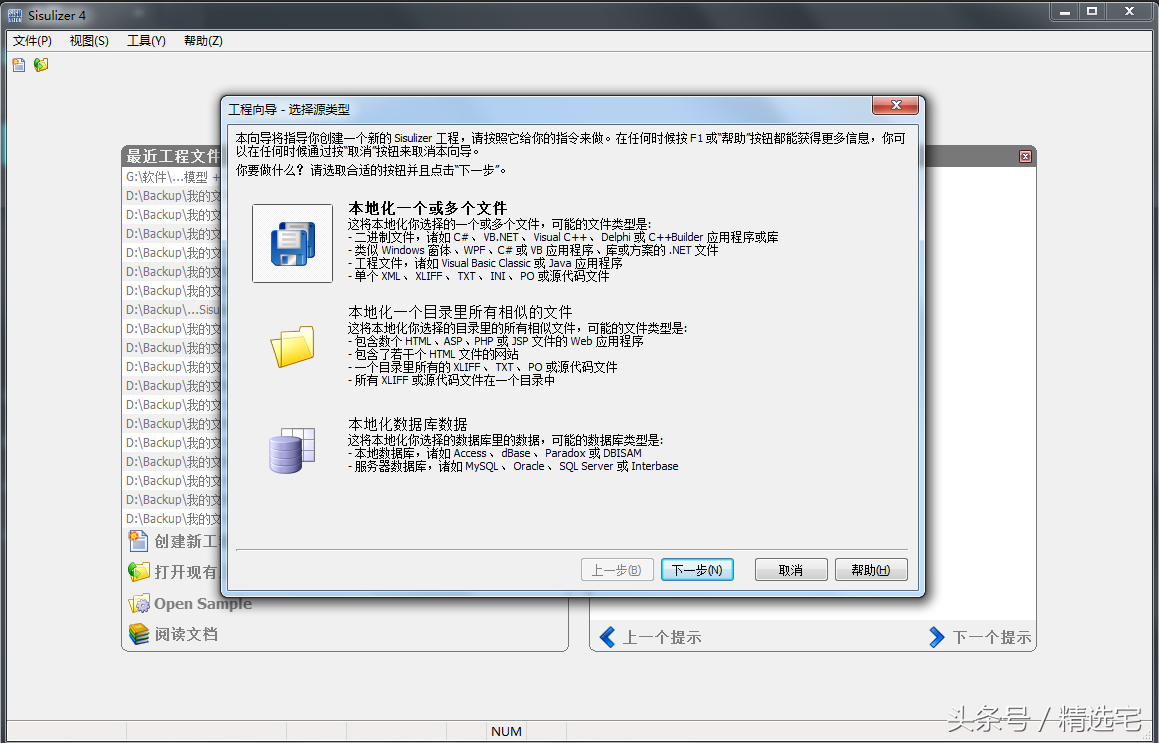Click the disabled 上一步(B) button
The width and height of the screenshot is (1159, 743).
click(x=617, y=570)
